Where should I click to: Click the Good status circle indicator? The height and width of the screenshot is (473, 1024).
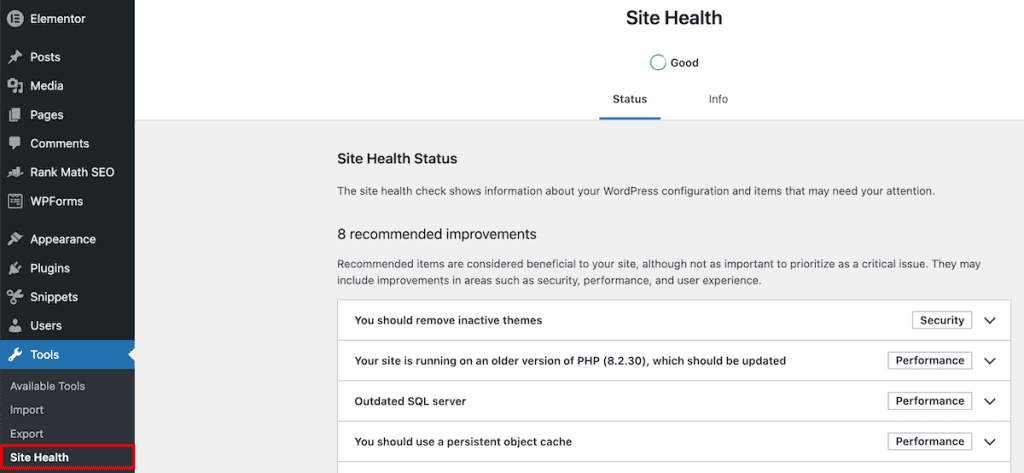pyautogui.click(x=658, y=63)
